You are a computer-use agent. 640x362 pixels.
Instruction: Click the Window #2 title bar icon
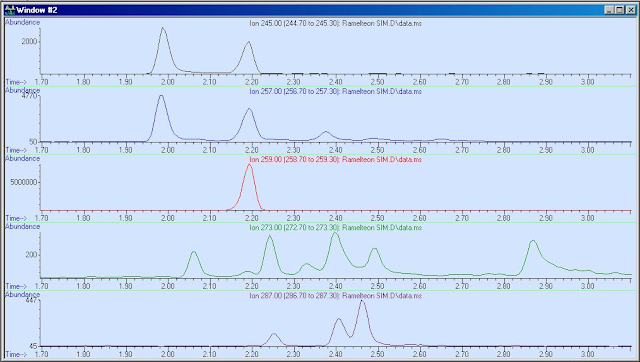[x=9, y=10]
